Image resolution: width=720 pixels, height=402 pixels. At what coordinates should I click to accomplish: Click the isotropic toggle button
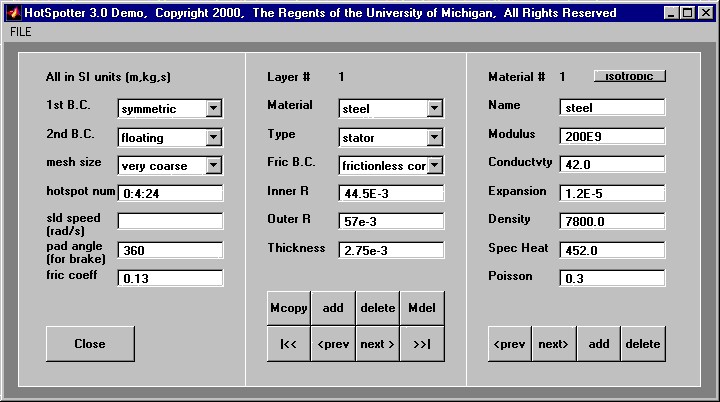[x=629, y=76]
